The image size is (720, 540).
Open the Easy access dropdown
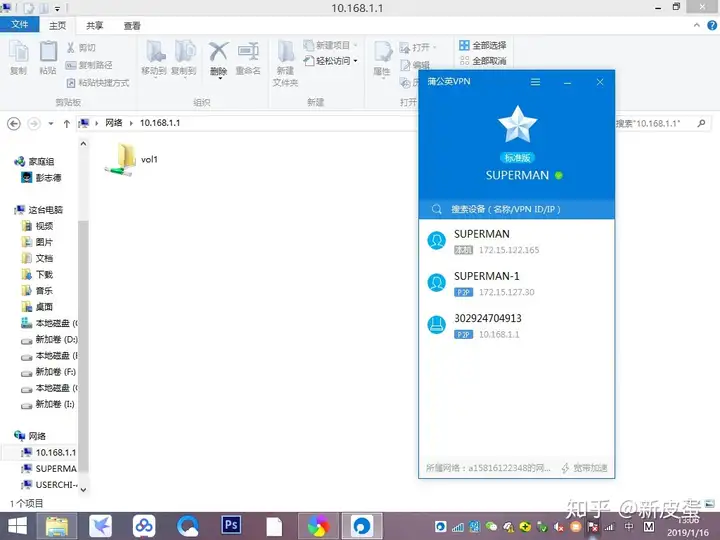[331, 61]
